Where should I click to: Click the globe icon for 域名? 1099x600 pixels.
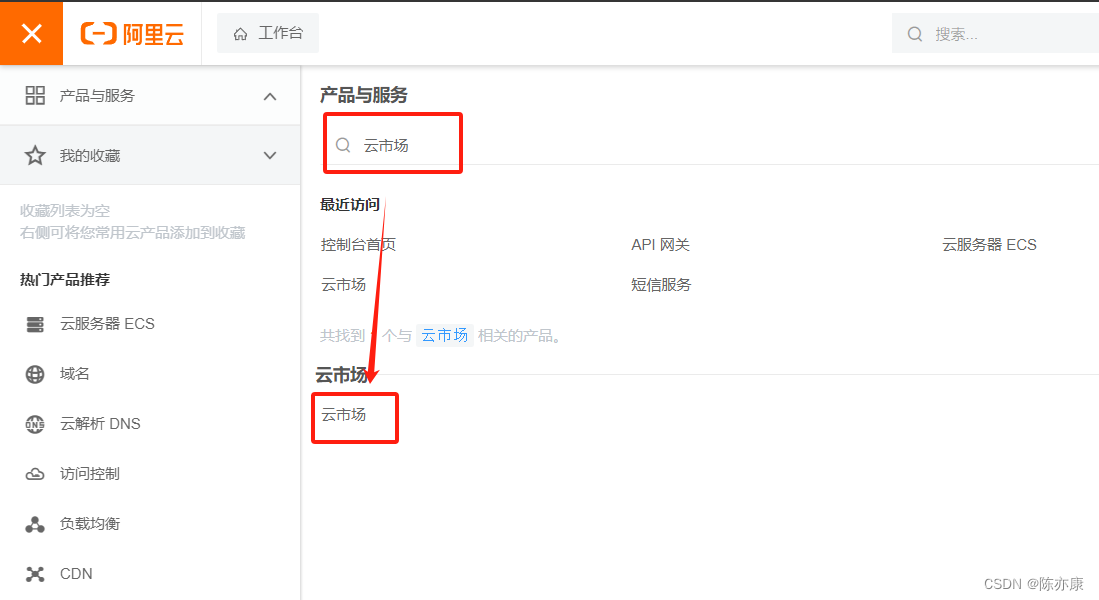pyautogui.click(x=35, y=374)
